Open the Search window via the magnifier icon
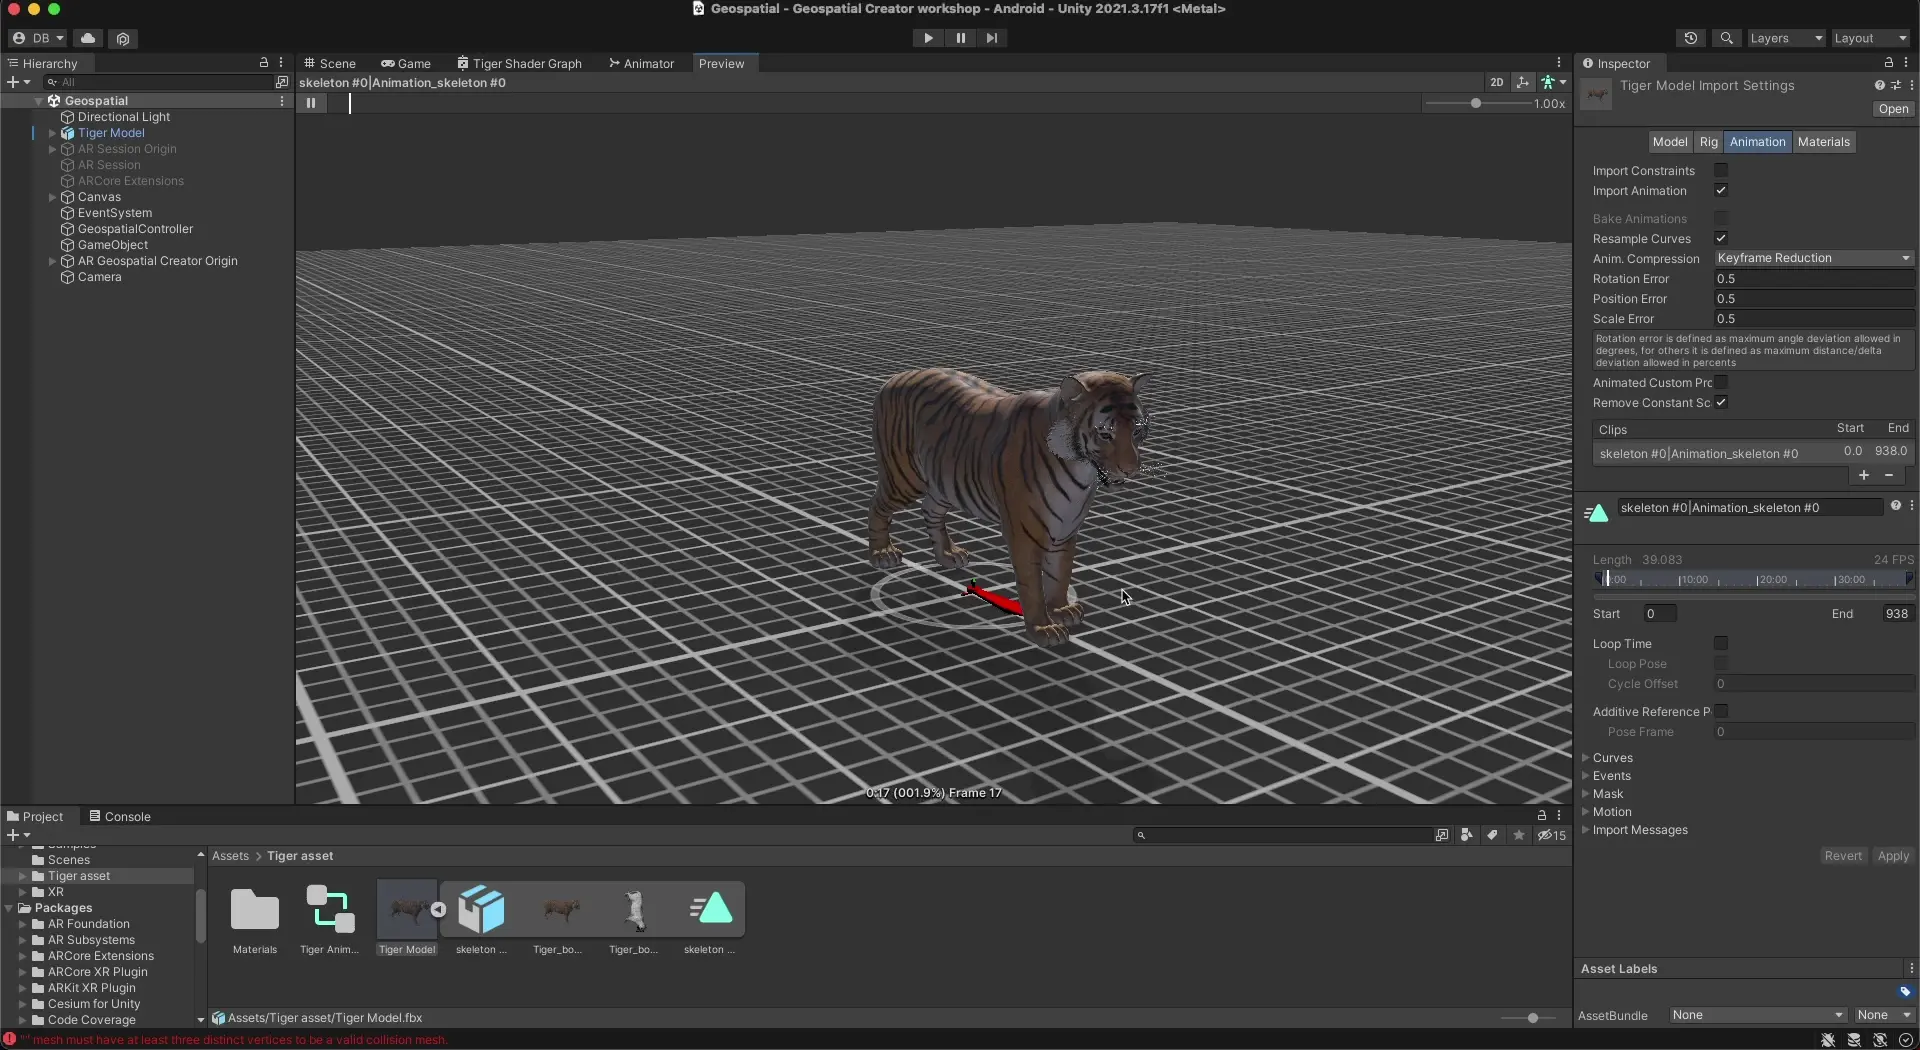Image resolution: width=1920 pixels, height=1050 pixels. point(1726,37)
